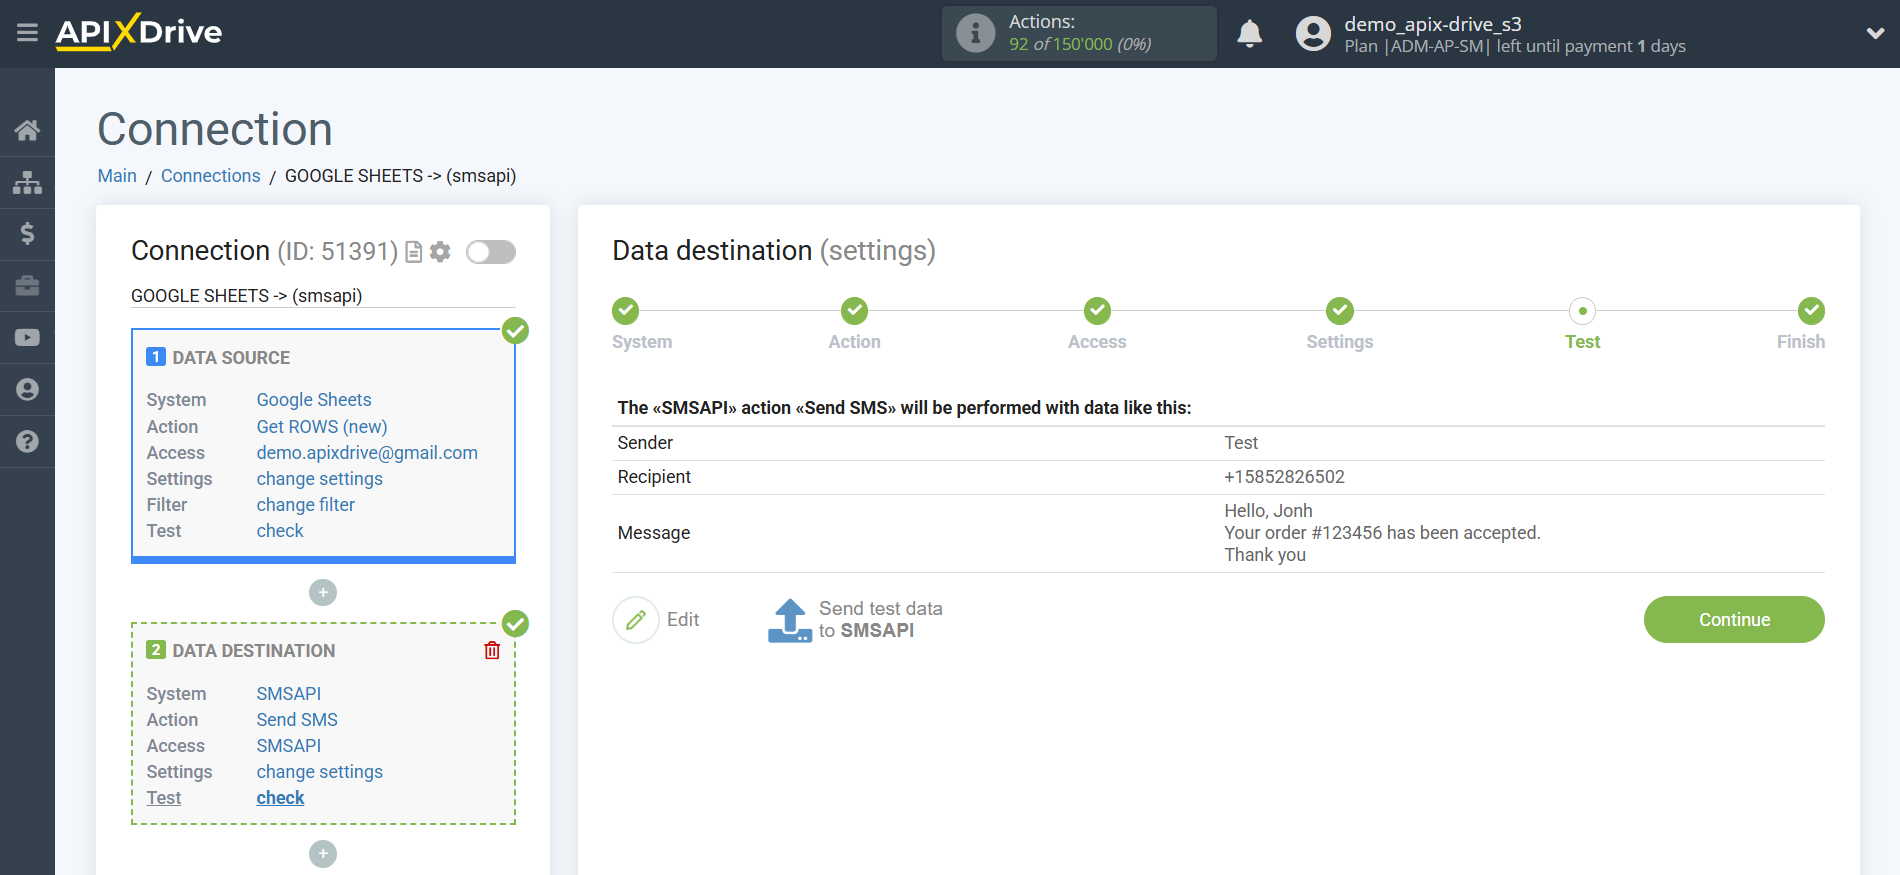
Task: Open the Main breadcrumb link
Action: 117,176
